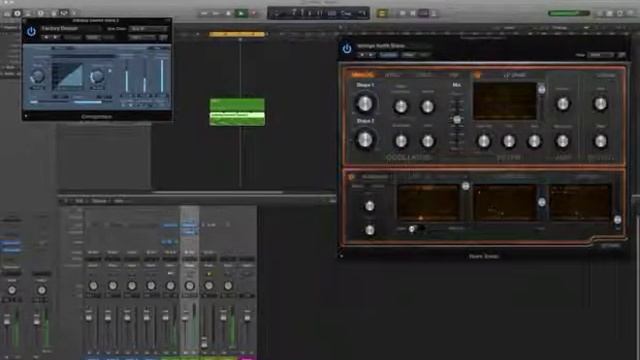Screen dimensions: 640x360
Task: Adjust the Effect section Rate knob
Action: pyautogui.click(x=600, y=141)
